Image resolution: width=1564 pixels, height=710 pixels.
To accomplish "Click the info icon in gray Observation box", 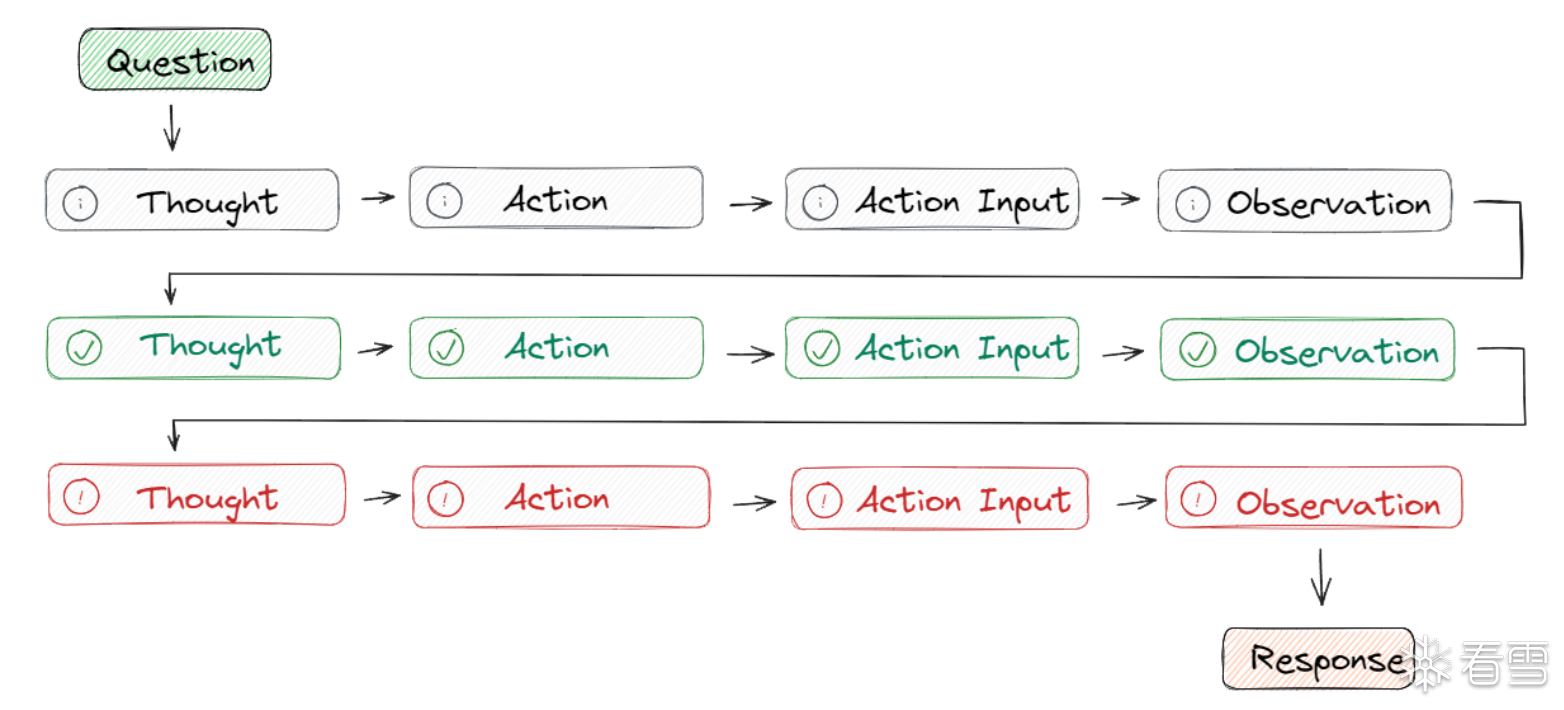I will [1192, 205].
